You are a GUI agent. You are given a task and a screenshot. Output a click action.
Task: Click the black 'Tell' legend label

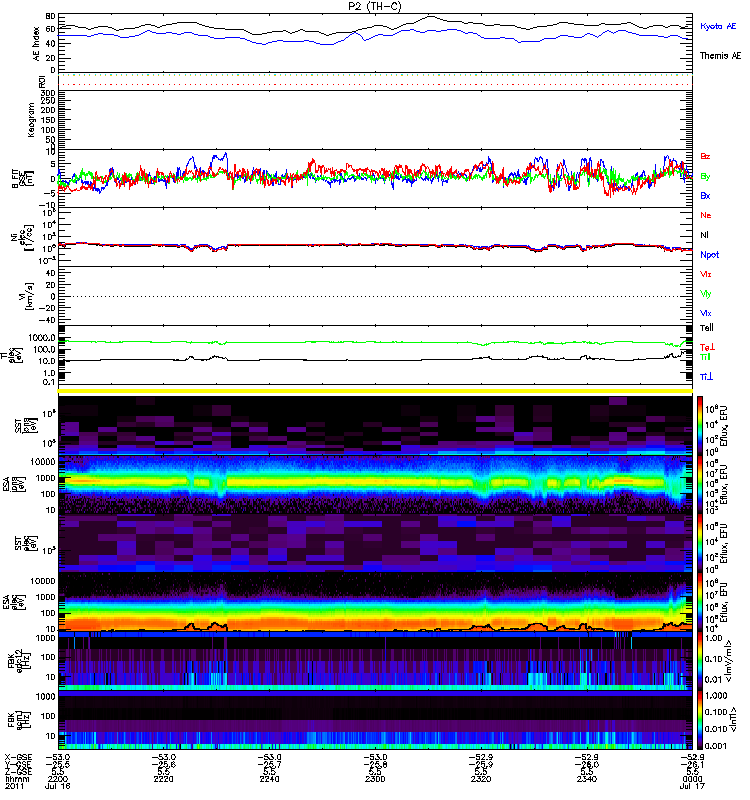(707, 328)
